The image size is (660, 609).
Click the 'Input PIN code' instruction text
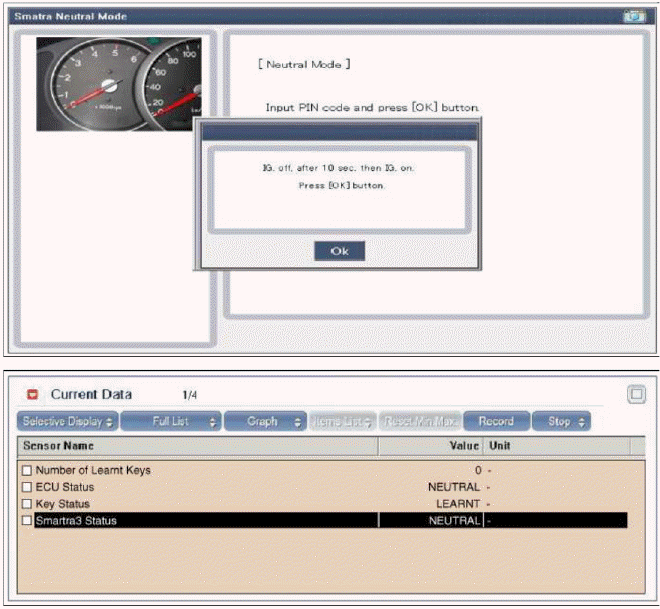[x=372, y=108]
